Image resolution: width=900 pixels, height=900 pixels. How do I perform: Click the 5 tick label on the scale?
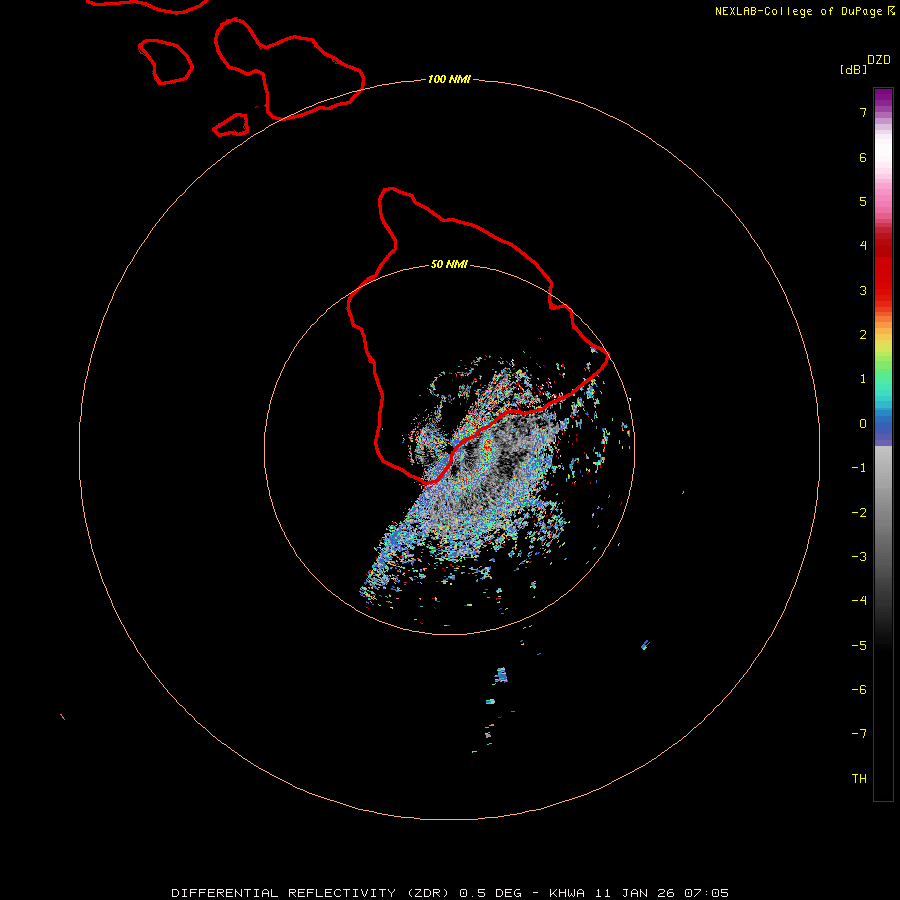tap(863, 201)
